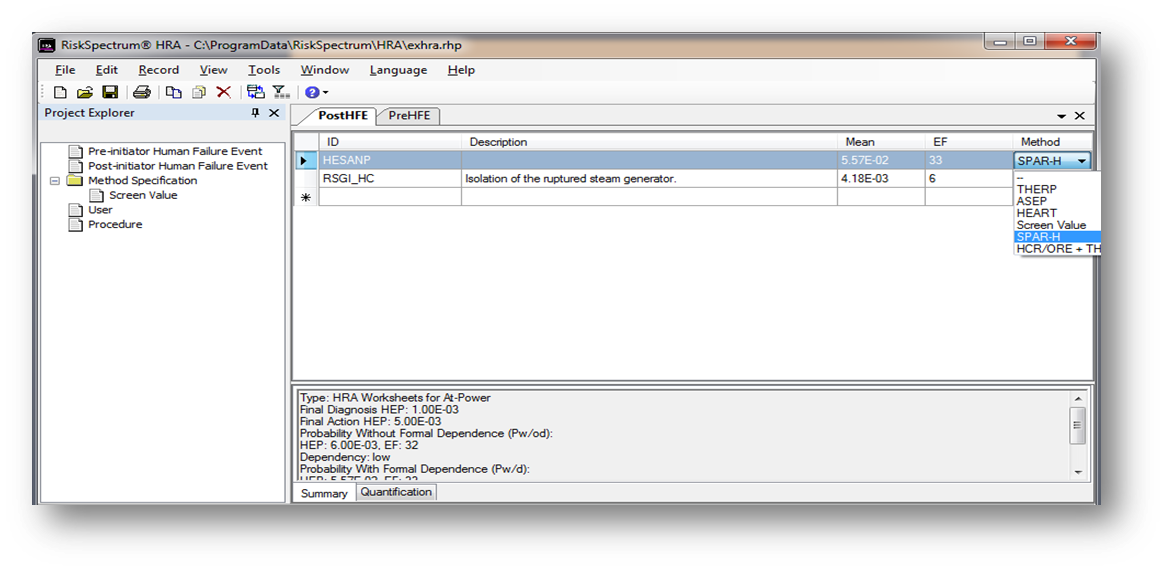Switch to the Quantification tab

[x=396, y=492]
